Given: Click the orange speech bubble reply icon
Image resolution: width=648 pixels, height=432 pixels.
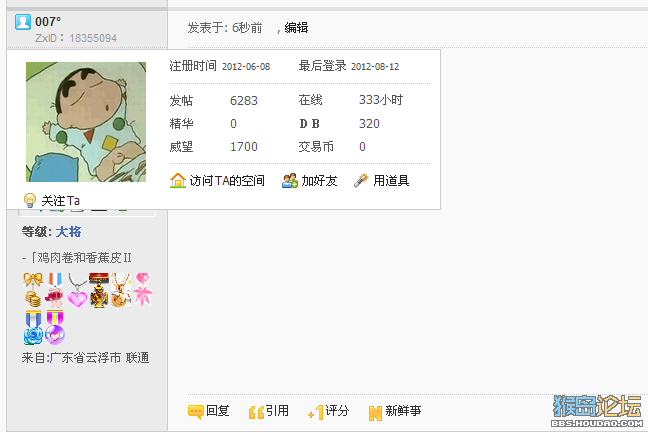Looking at the screenshot, I should click(195, 412).
